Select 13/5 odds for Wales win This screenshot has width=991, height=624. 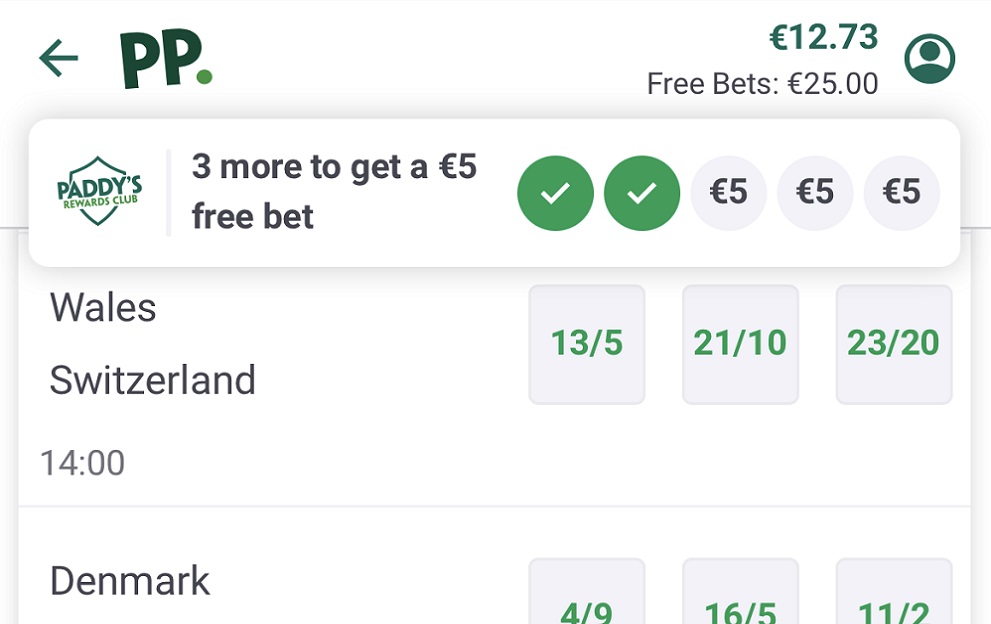tap(587, 344)
